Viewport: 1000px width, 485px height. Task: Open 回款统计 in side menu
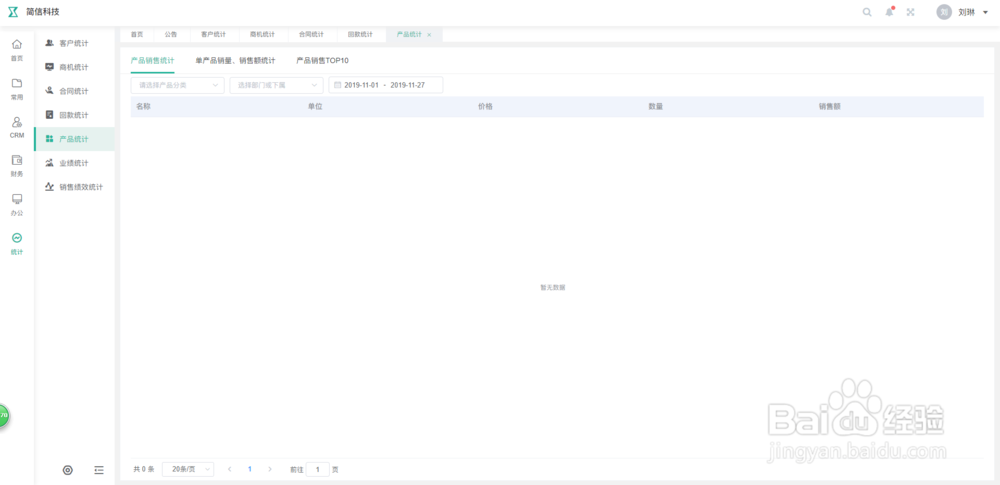coord(74,115)
